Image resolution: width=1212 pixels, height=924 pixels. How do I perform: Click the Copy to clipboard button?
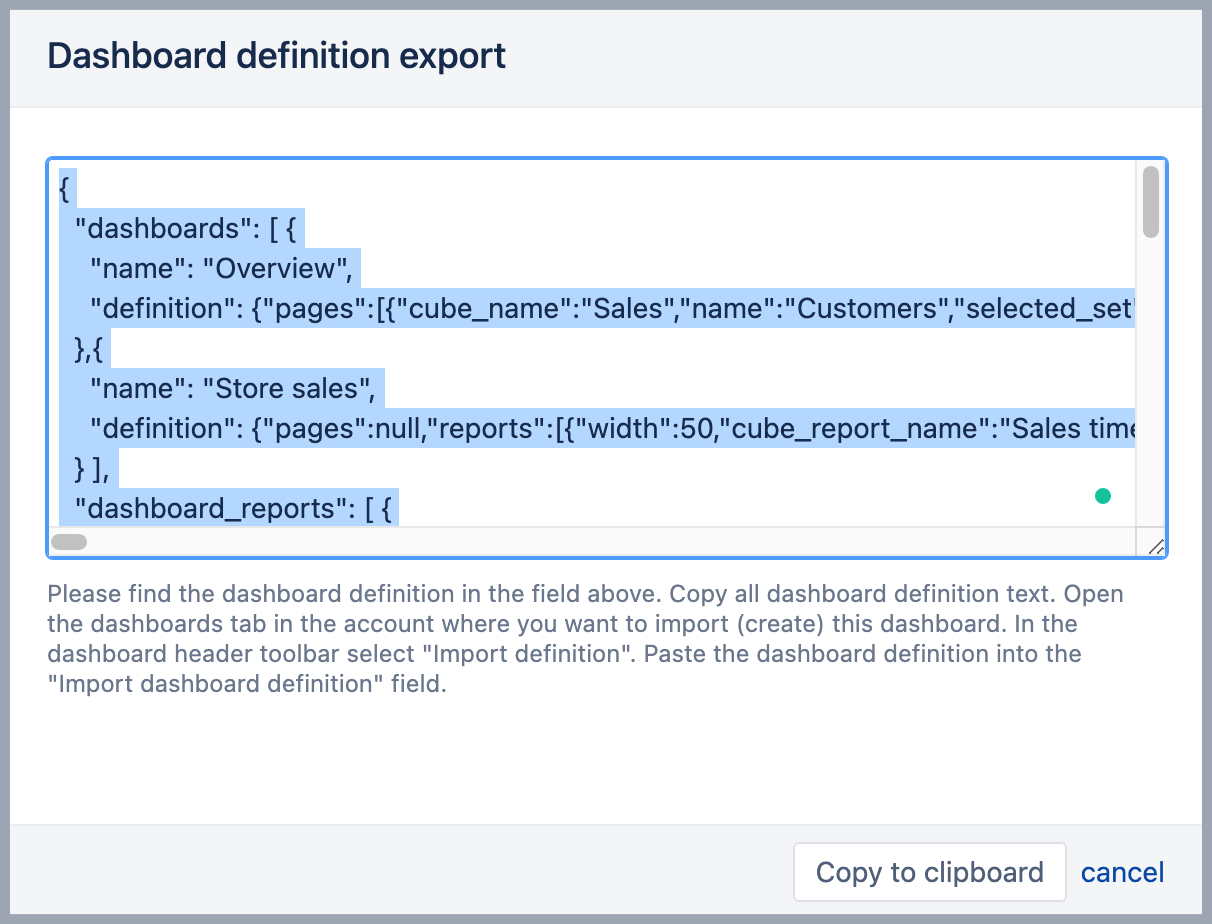(x=929, y=872)
